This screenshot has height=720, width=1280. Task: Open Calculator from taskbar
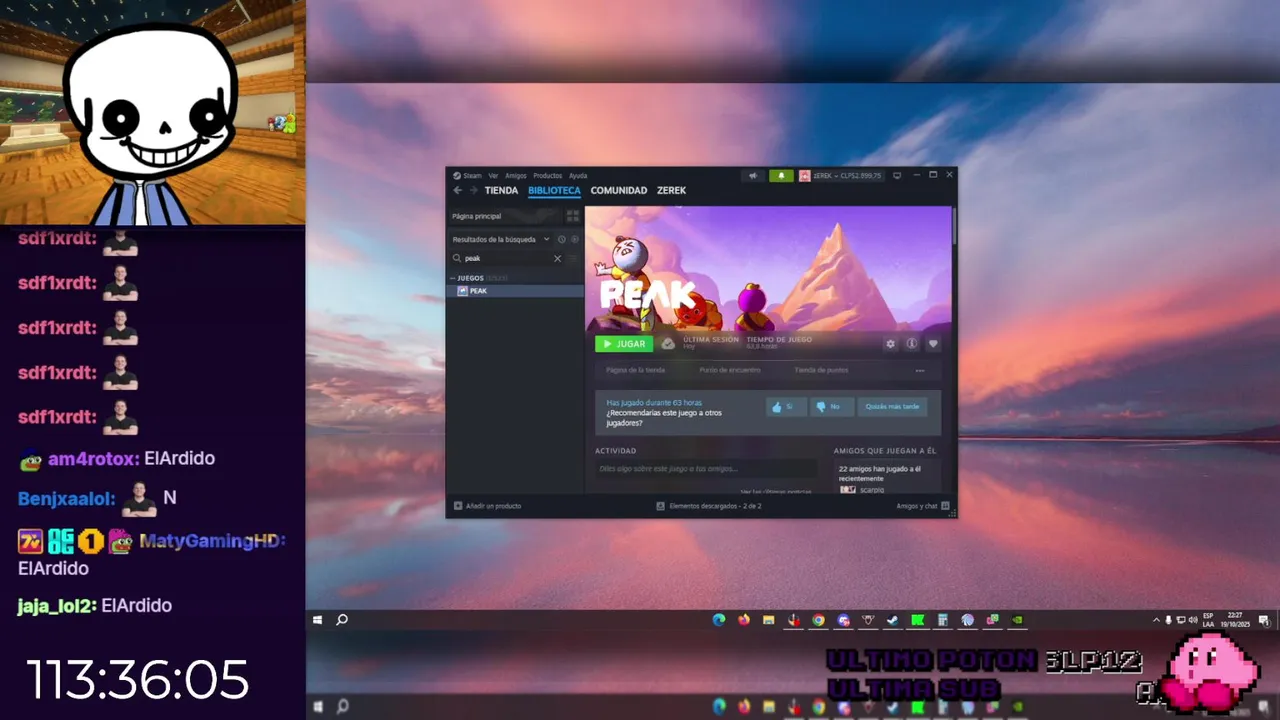[943, 620]
